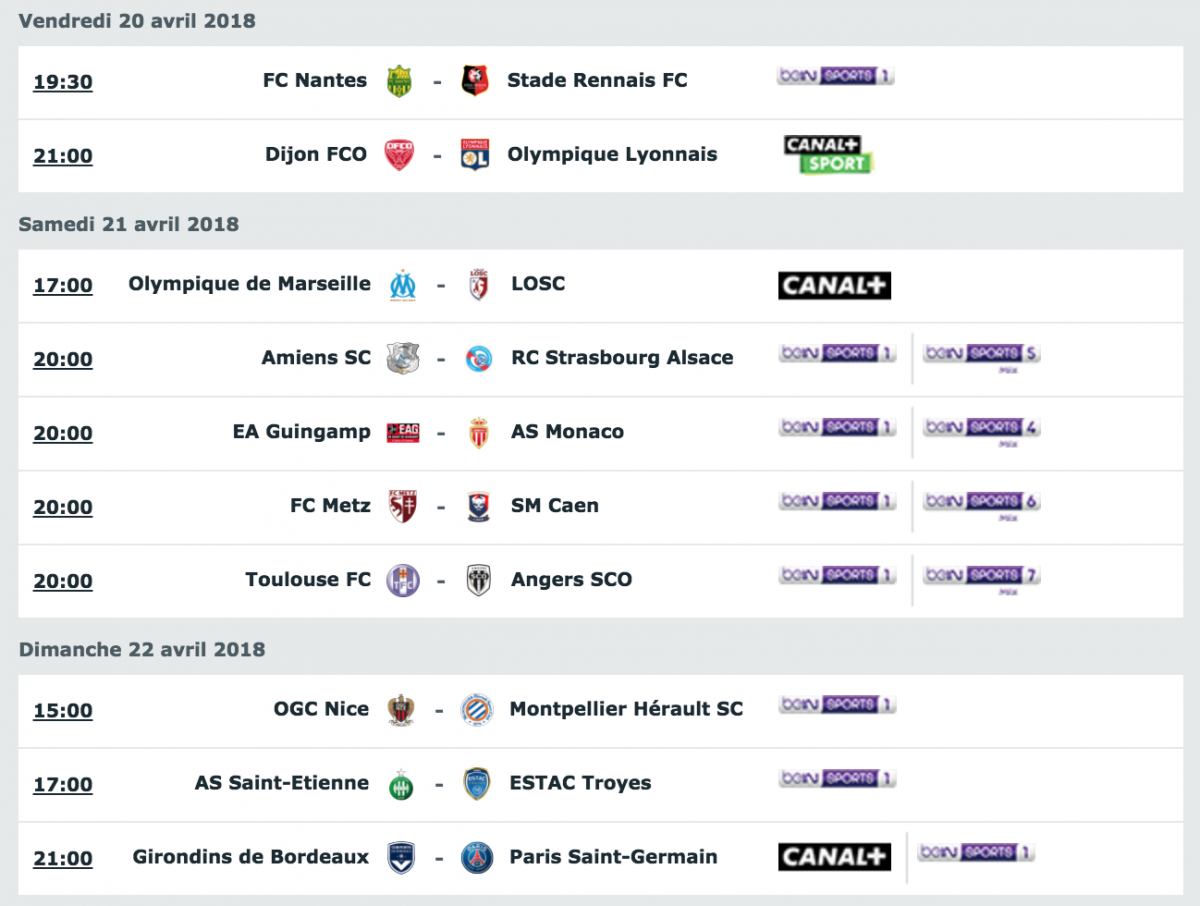
Task: Click the Girondins de Bordeaux crest
Action: point(401,858)
